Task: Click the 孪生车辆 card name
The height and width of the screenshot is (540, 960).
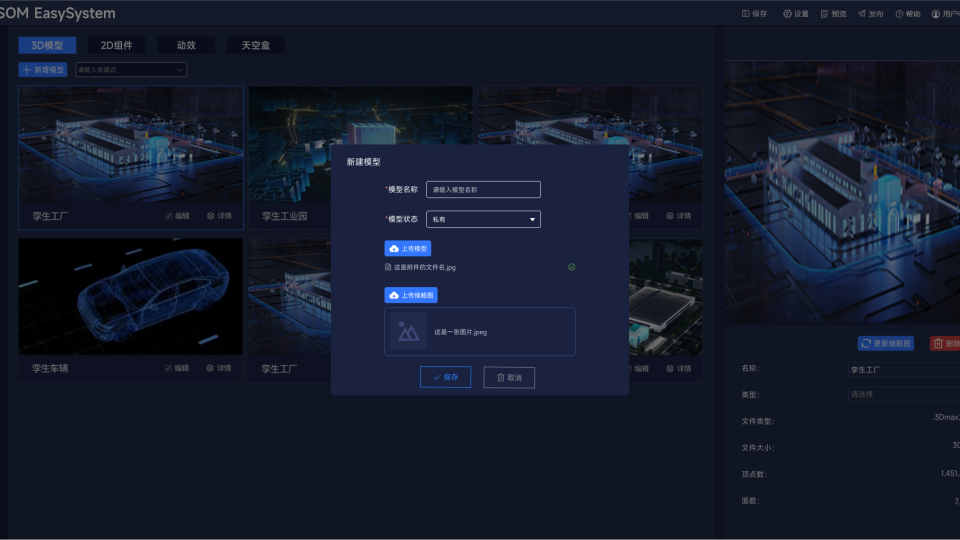Action: (x=50, y=369)
